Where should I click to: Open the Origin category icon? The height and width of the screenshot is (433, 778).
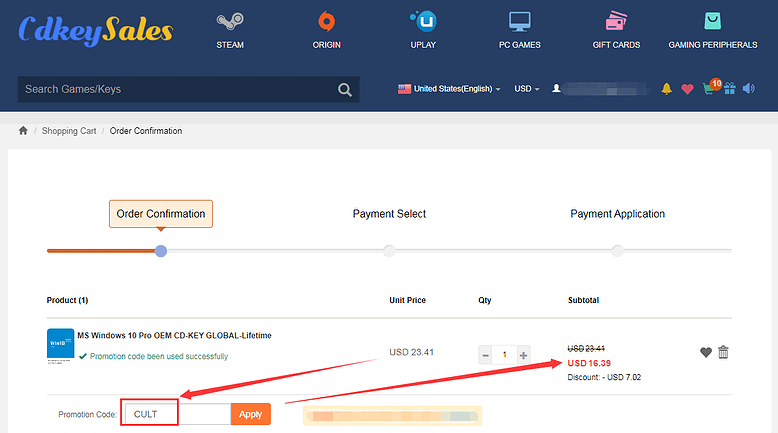pos(326,21)
